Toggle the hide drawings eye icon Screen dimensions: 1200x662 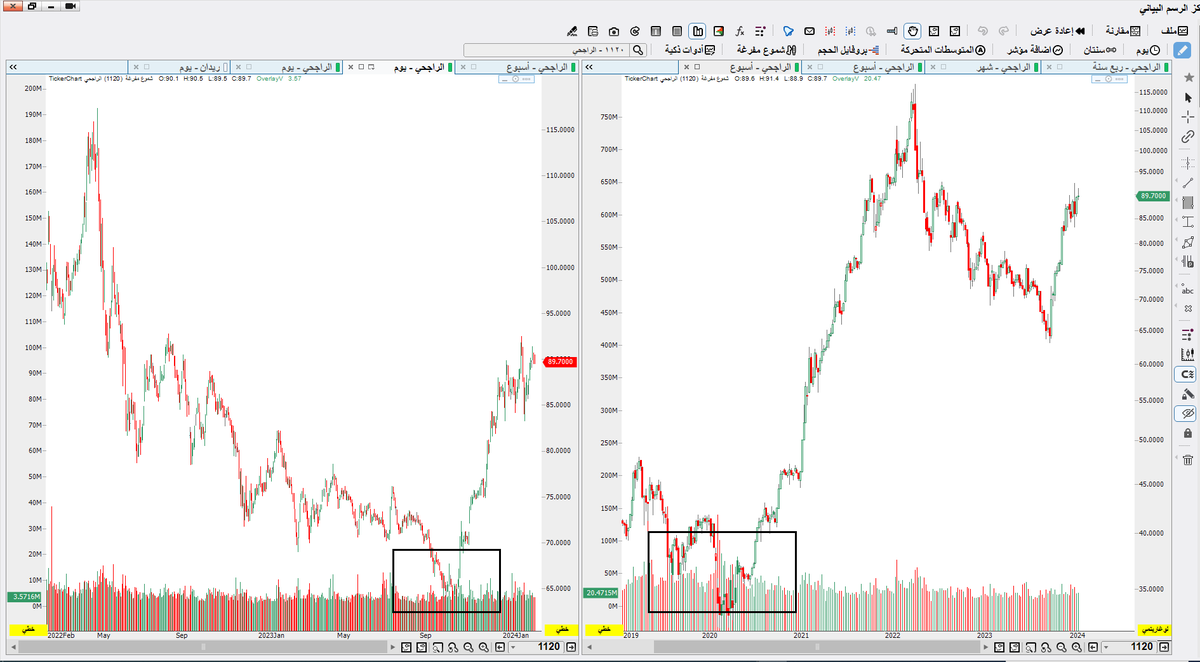click(x=1185, y=414)
